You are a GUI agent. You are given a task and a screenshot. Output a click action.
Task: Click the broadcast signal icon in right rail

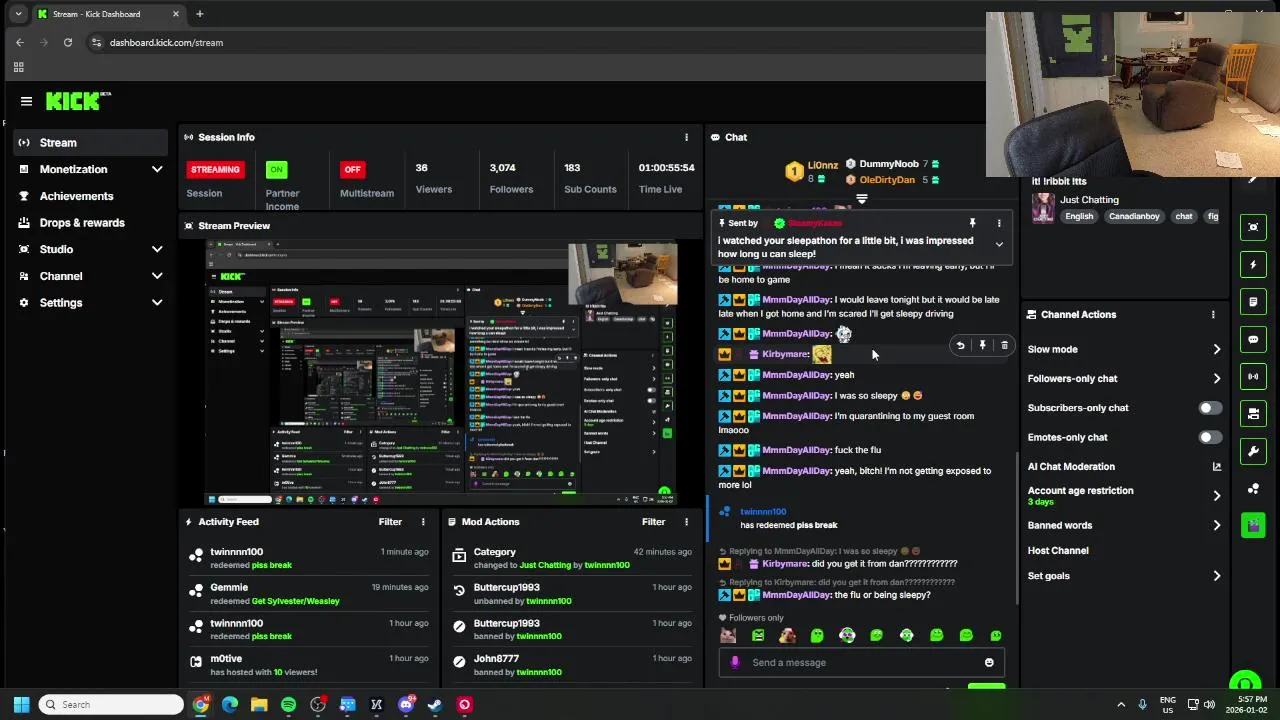[x=1253, y=377]
